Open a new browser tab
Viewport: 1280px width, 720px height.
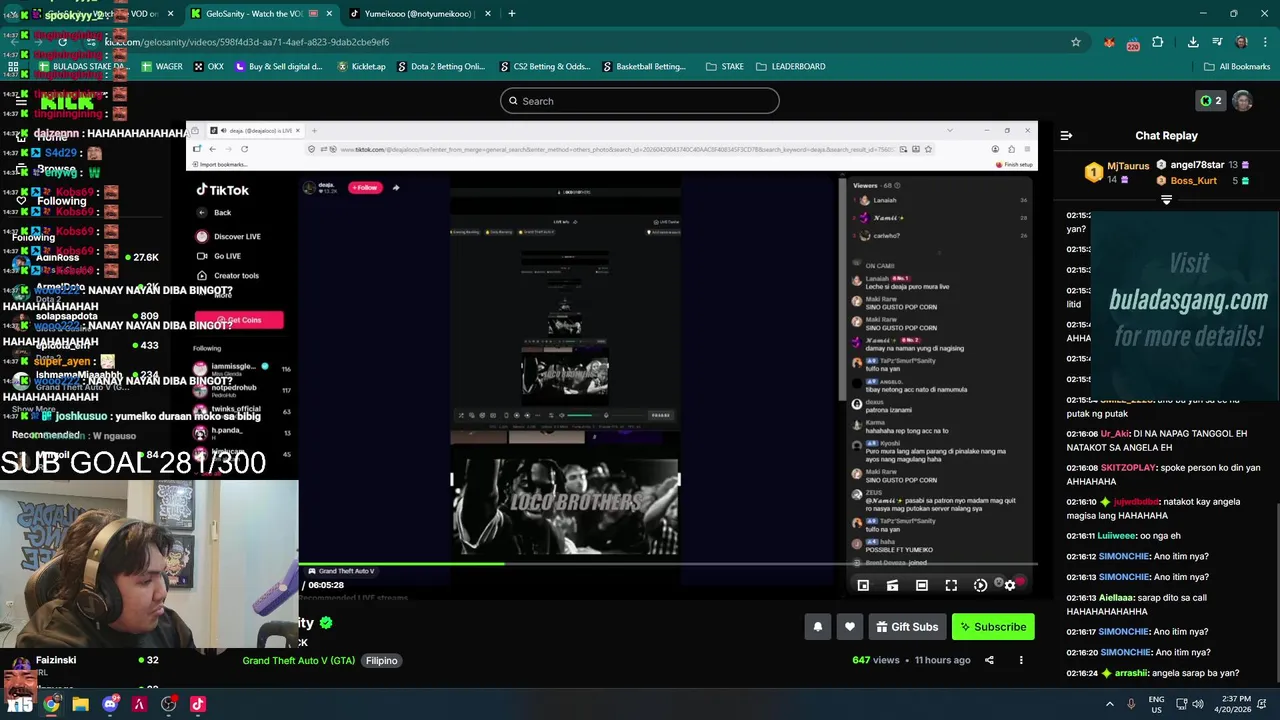click(512, 14)
